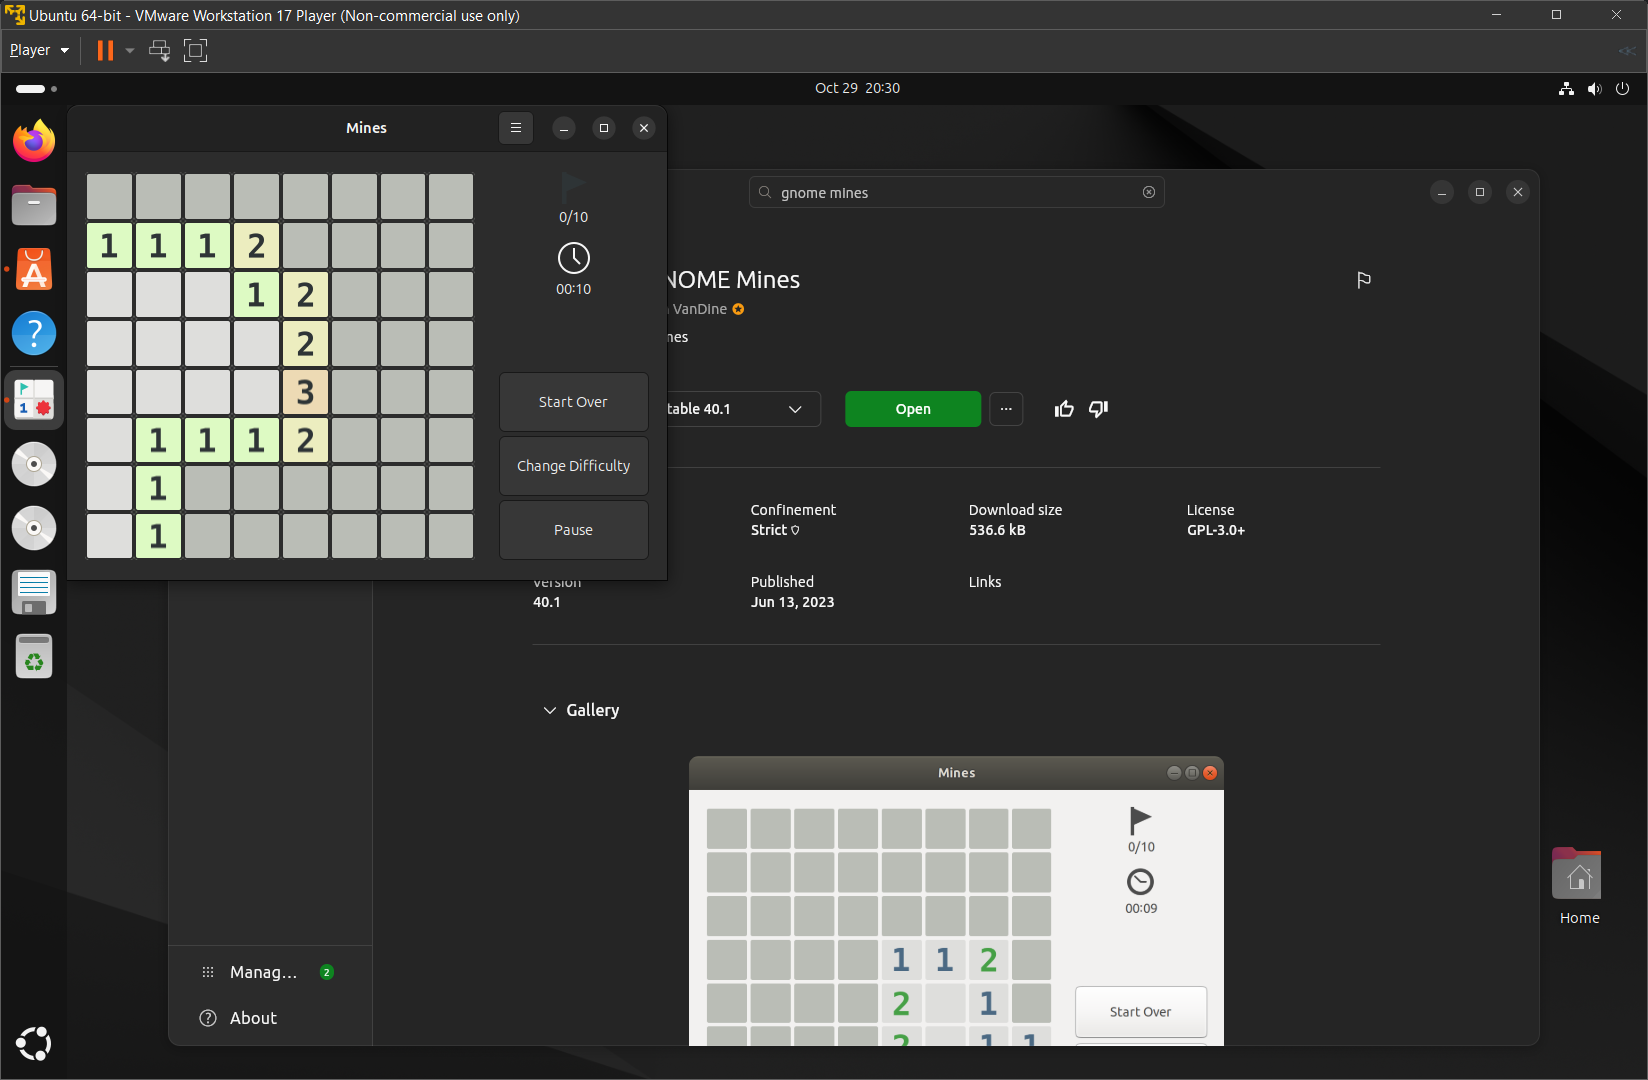Open the stable 40.1 channel dropdown
Viewport: 1648px width, 1080px height.
click(743, 409)
